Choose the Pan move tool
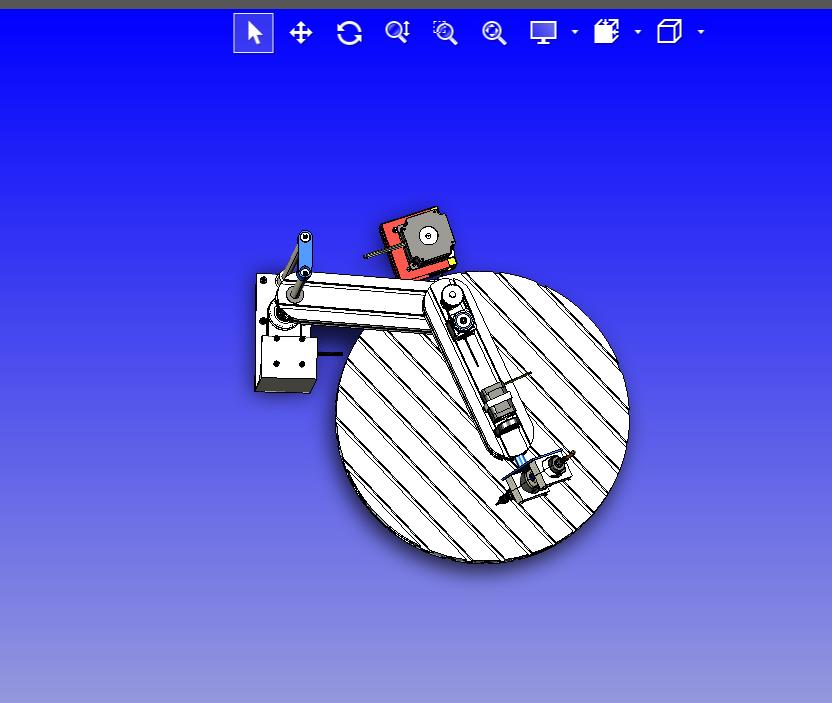 coord(301,33)
